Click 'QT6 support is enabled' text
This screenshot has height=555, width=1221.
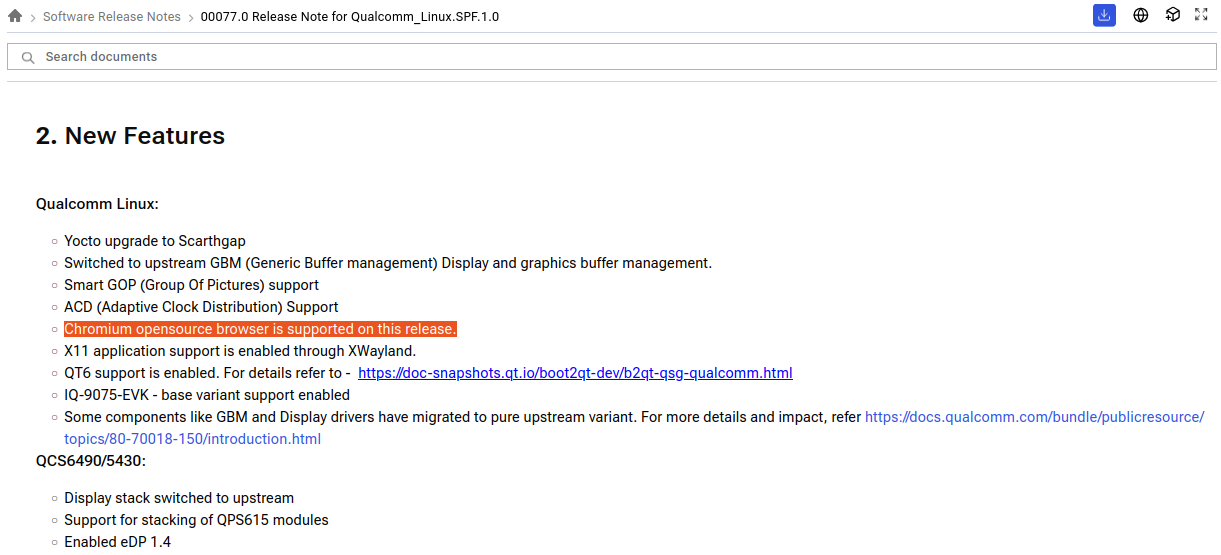pos(207,373)
